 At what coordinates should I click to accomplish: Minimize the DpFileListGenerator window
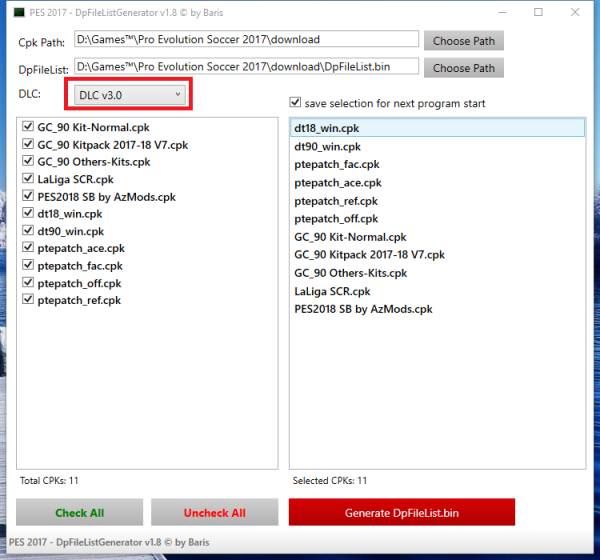502,12
